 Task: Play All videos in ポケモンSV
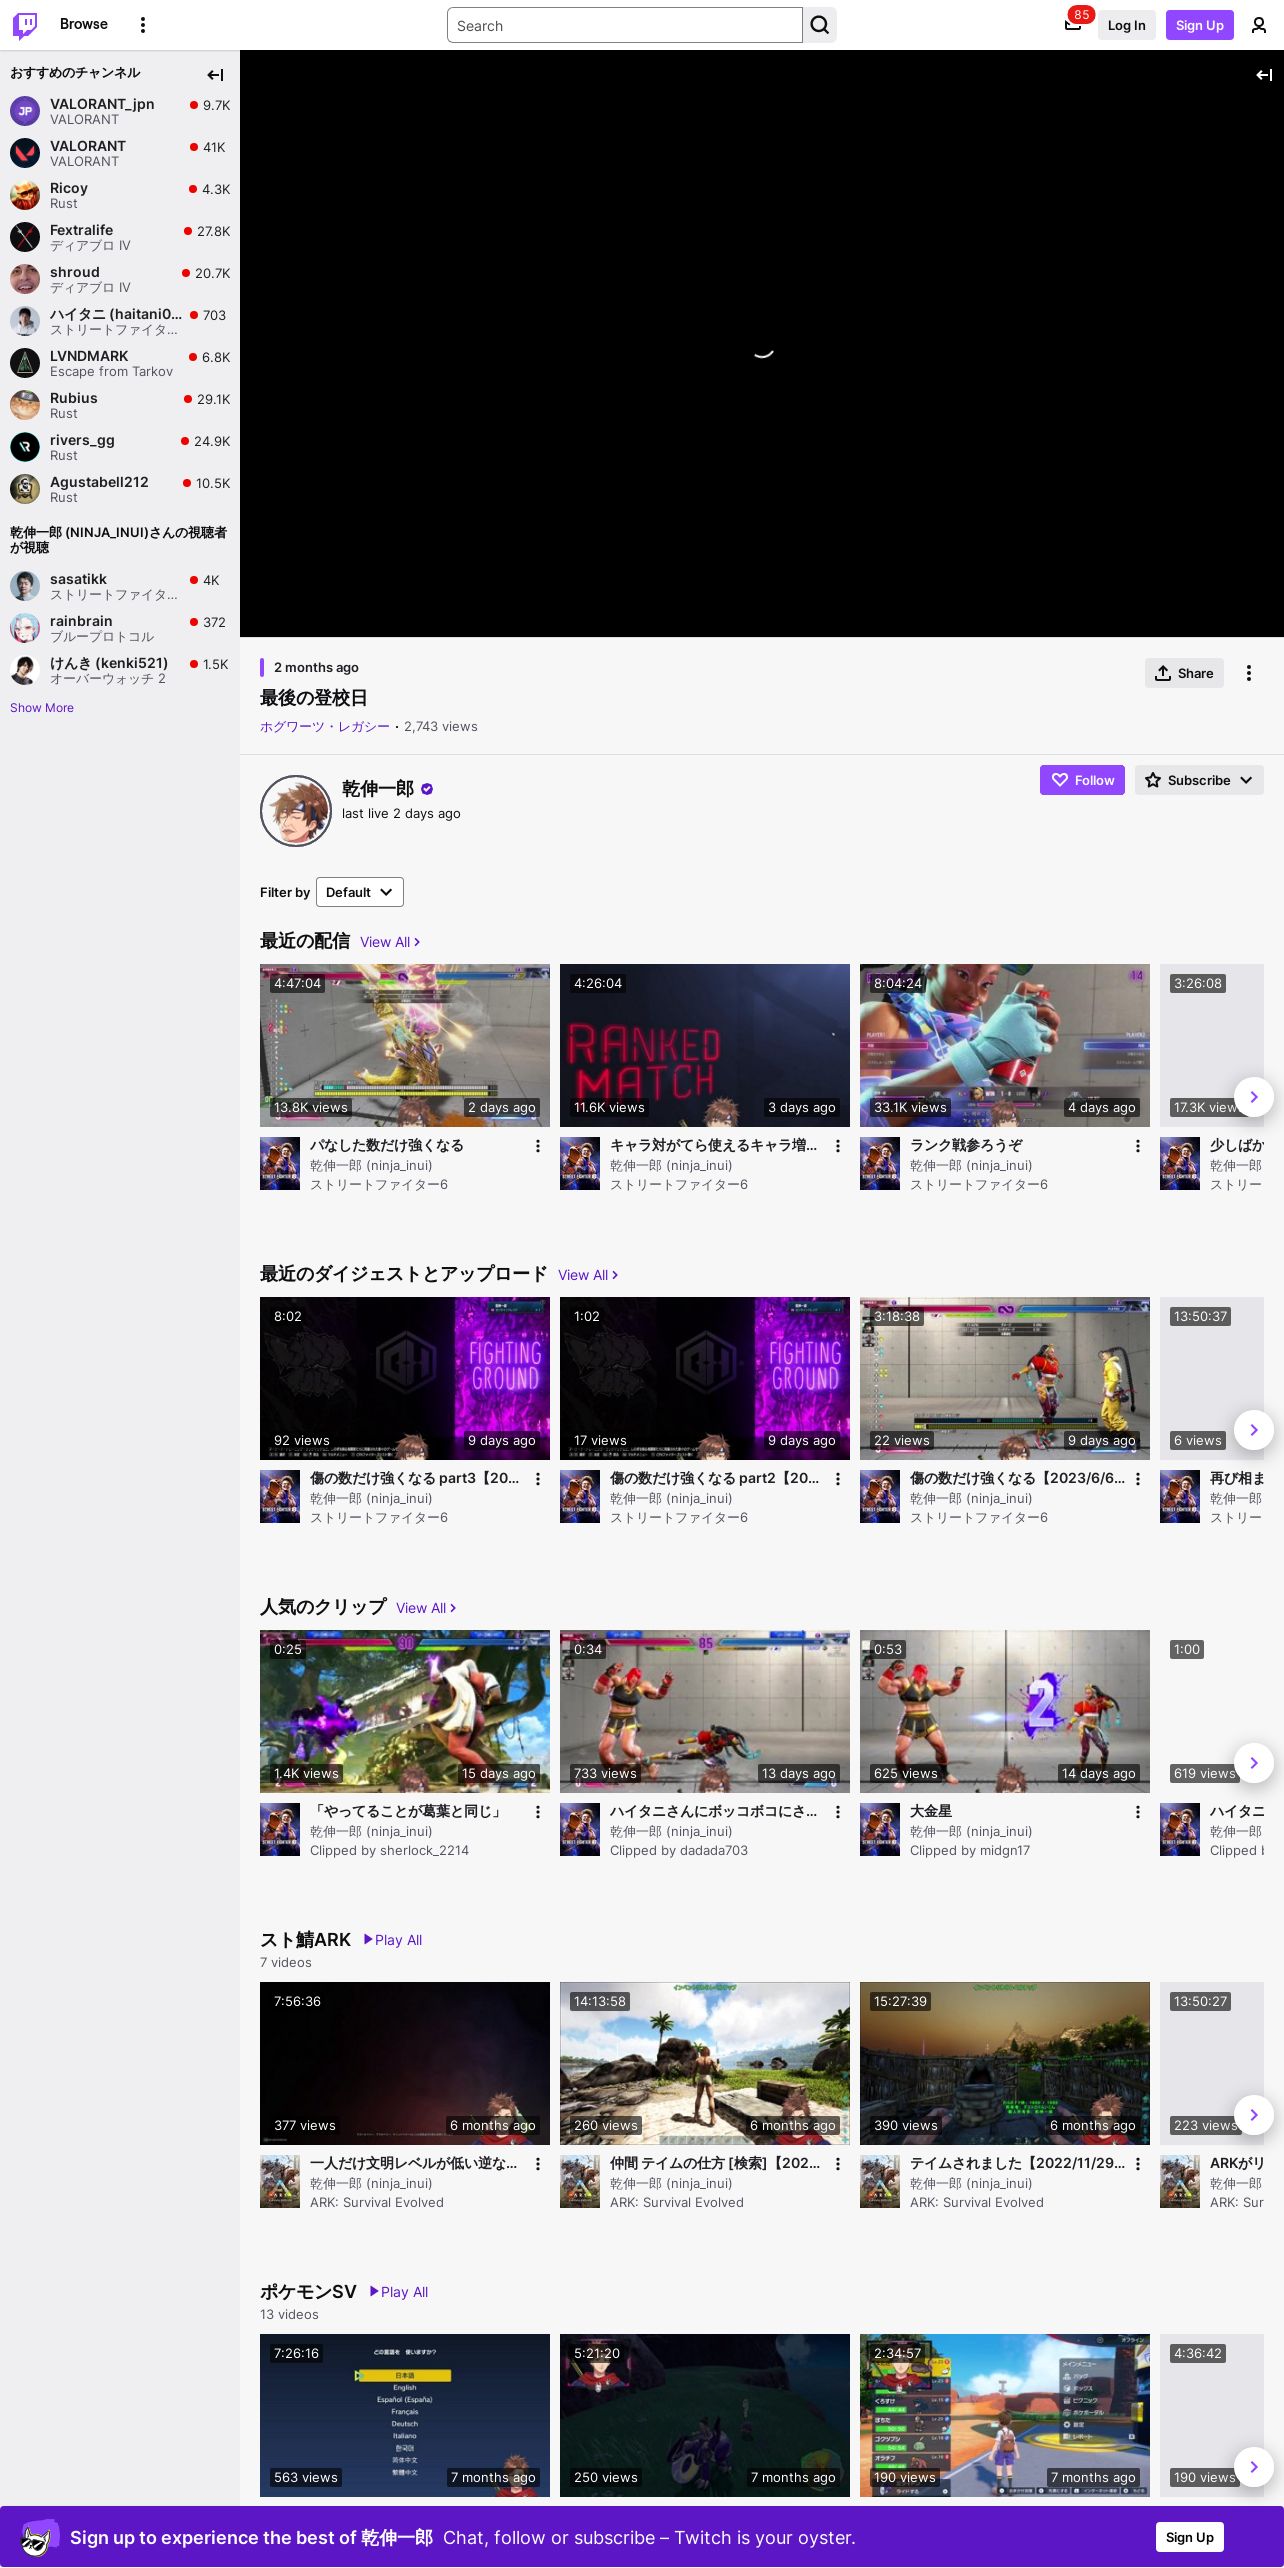click(x=399, y=2292)
